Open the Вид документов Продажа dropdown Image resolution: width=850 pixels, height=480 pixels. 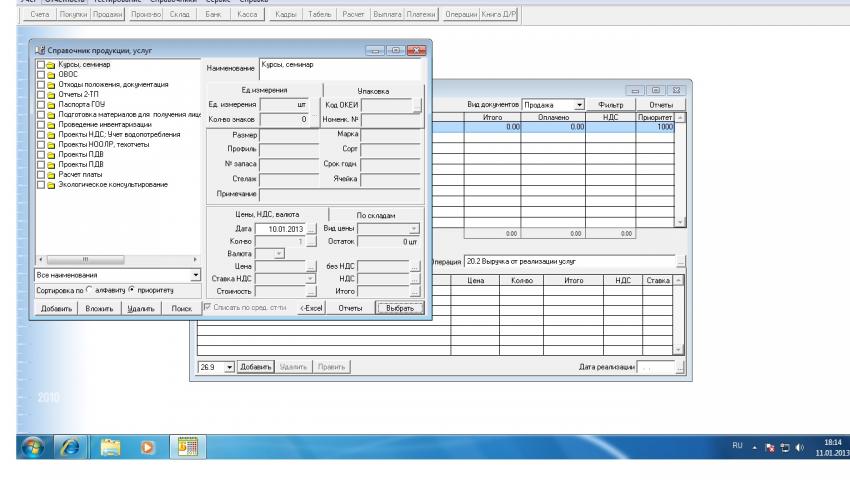tap(578, 105)
